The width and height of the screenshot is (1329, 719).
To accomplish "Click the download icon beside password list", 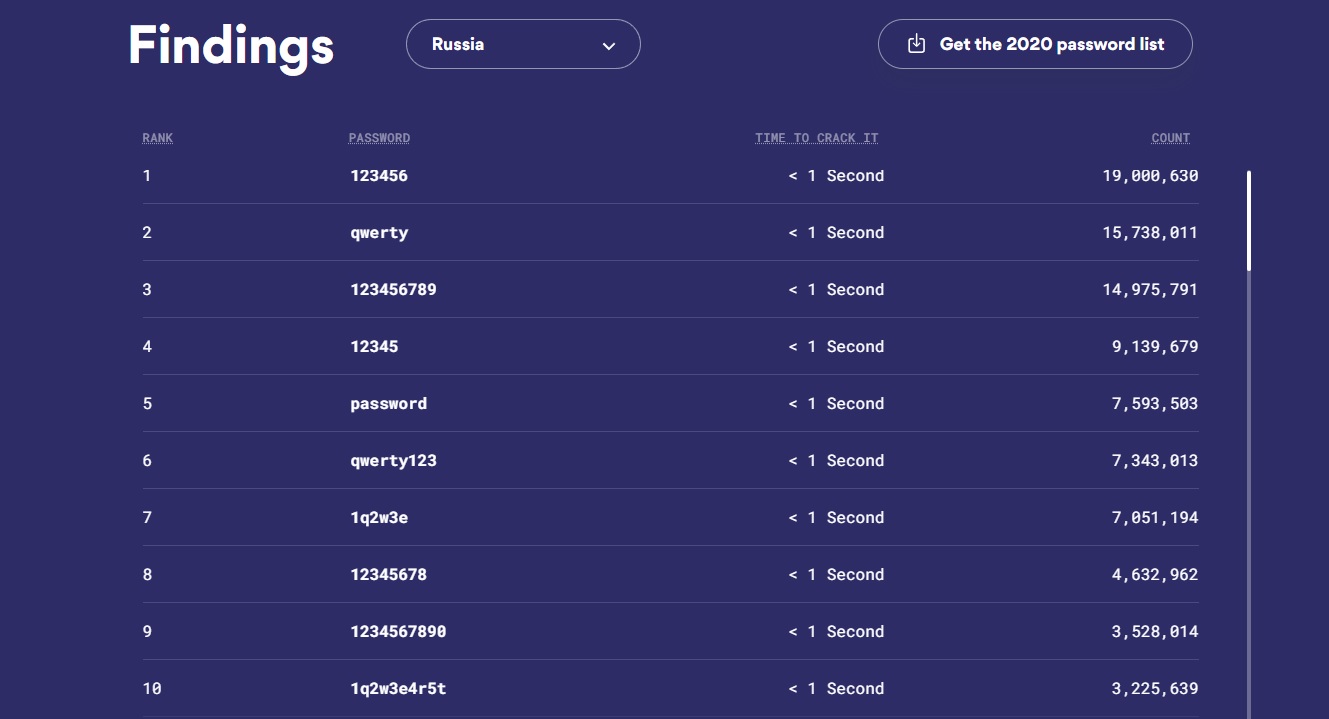I will click(x=916, y=44).
